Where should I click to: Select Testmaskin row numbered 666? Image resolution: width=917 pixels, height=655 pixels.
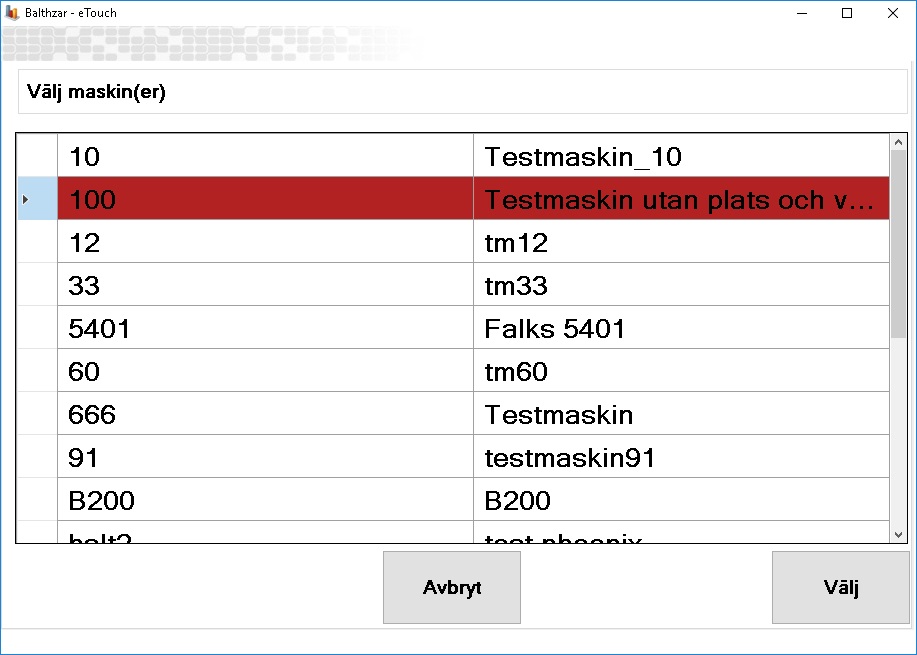click(265, 415)
